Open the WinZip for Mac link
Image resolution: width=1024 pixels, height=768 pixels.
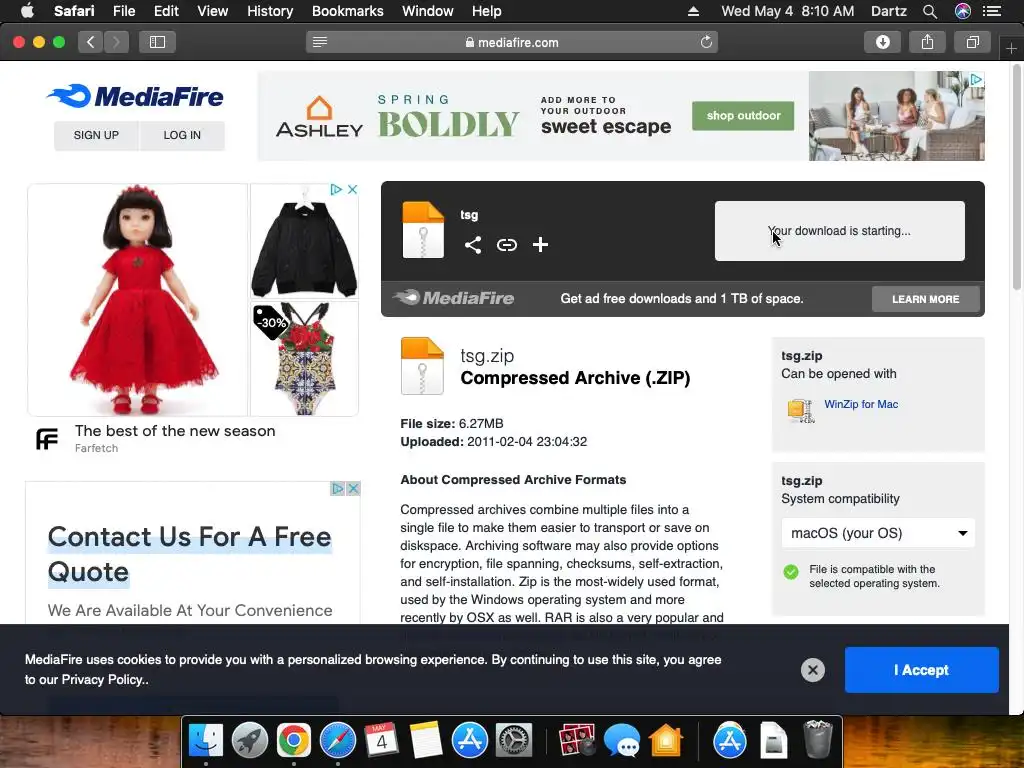point(861,404)
